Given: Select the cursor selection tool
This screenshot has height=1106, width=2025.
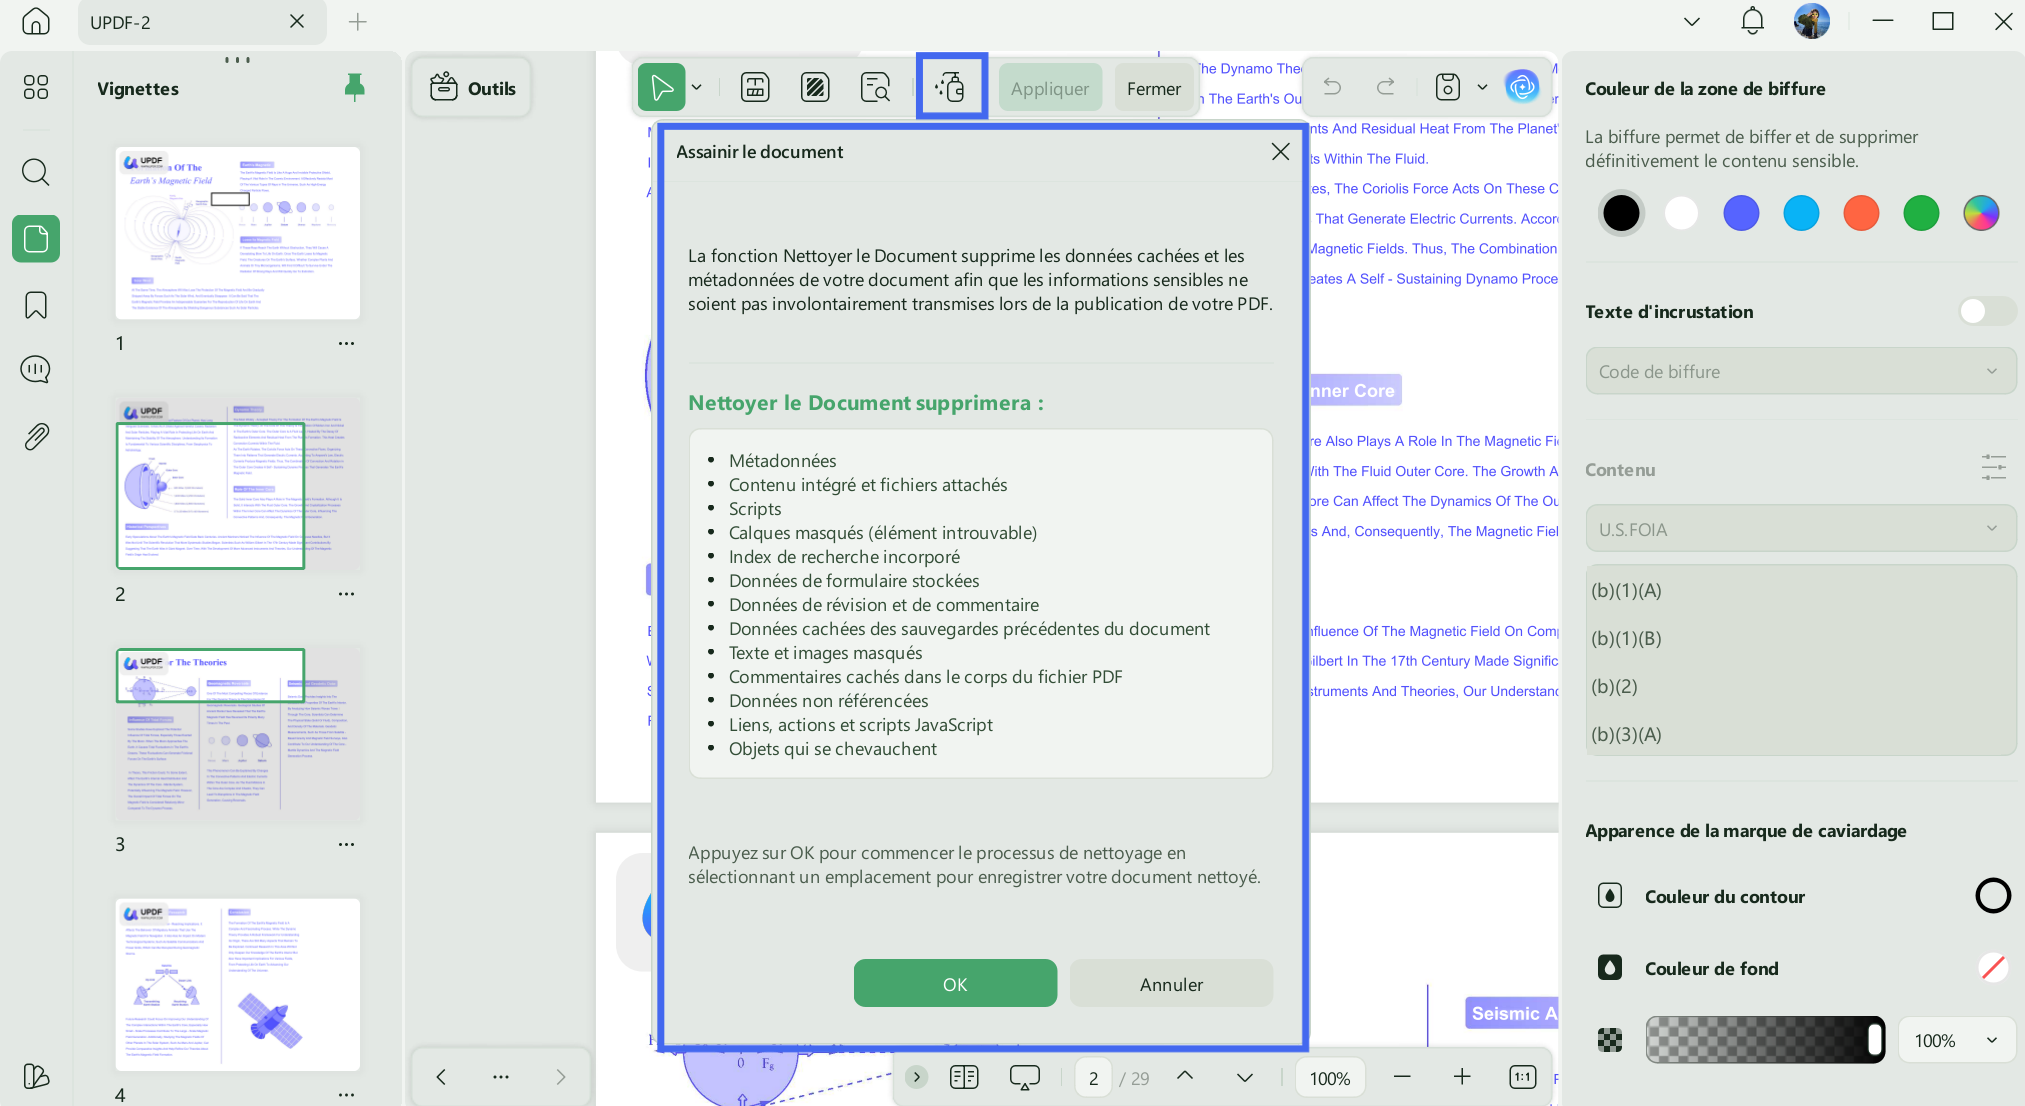Looking at the screenshot, I should pos(662,88).
